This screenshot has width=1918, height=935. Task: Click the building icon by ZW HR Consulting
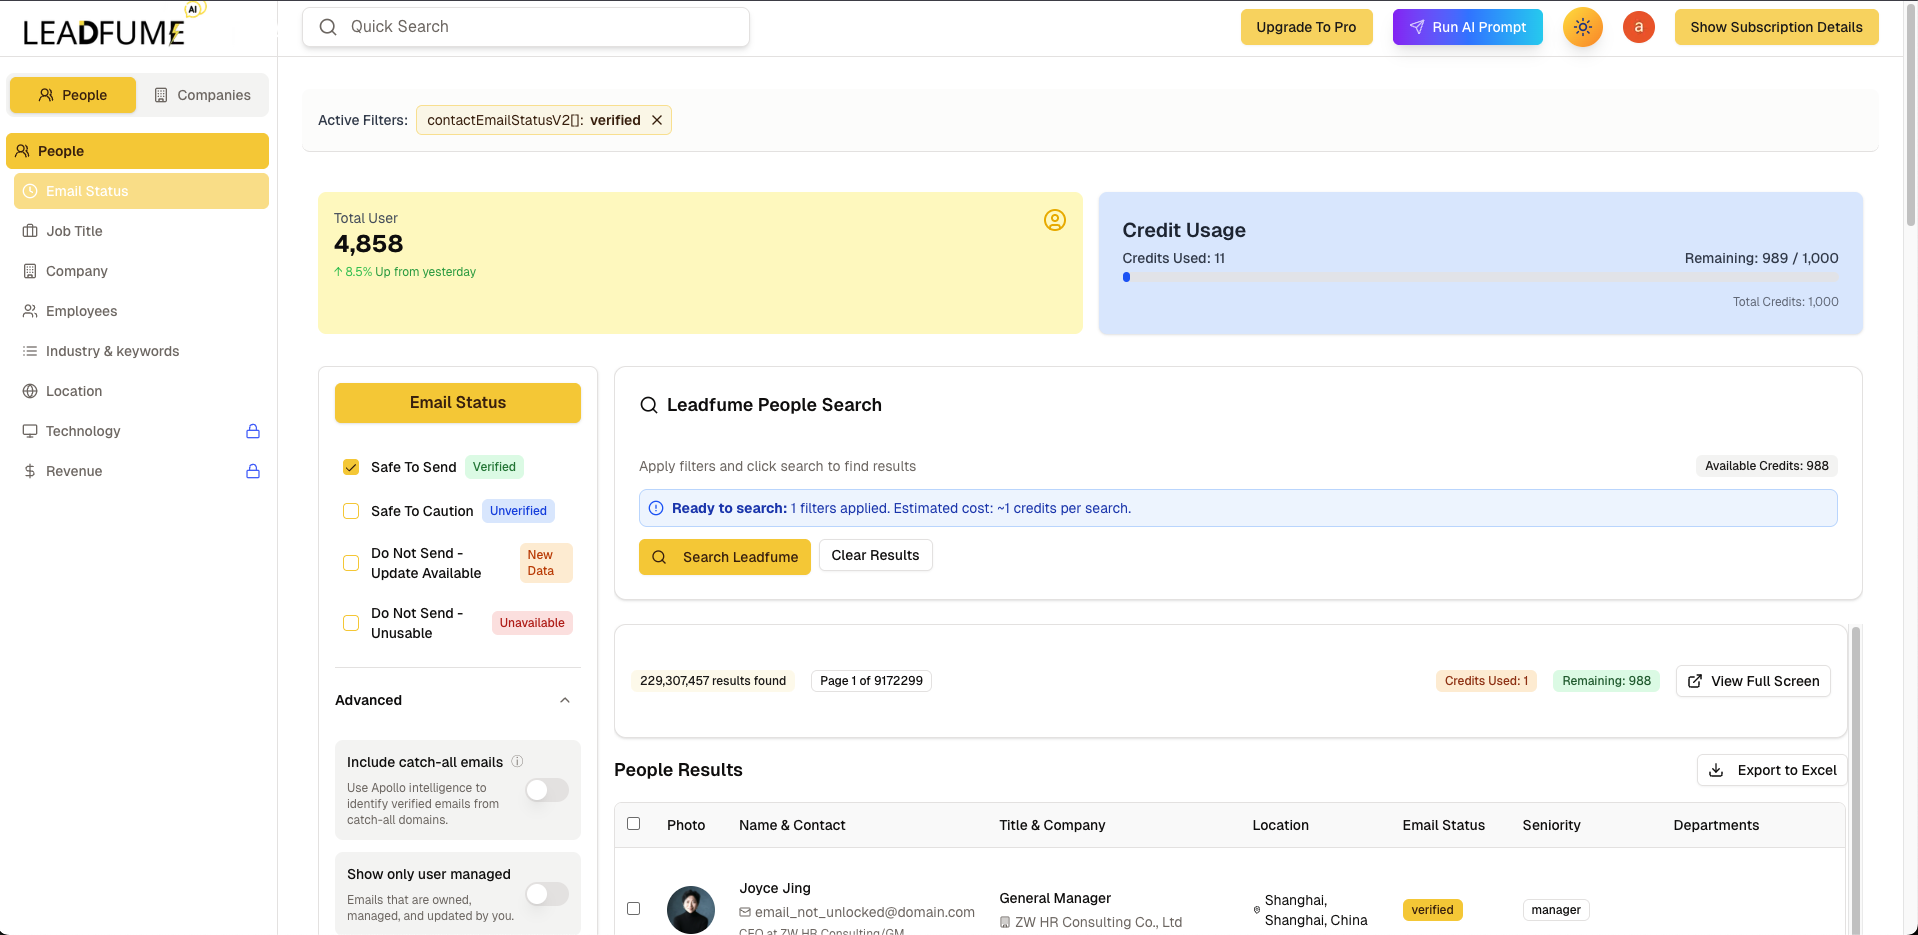click(x=1005, y=922)
